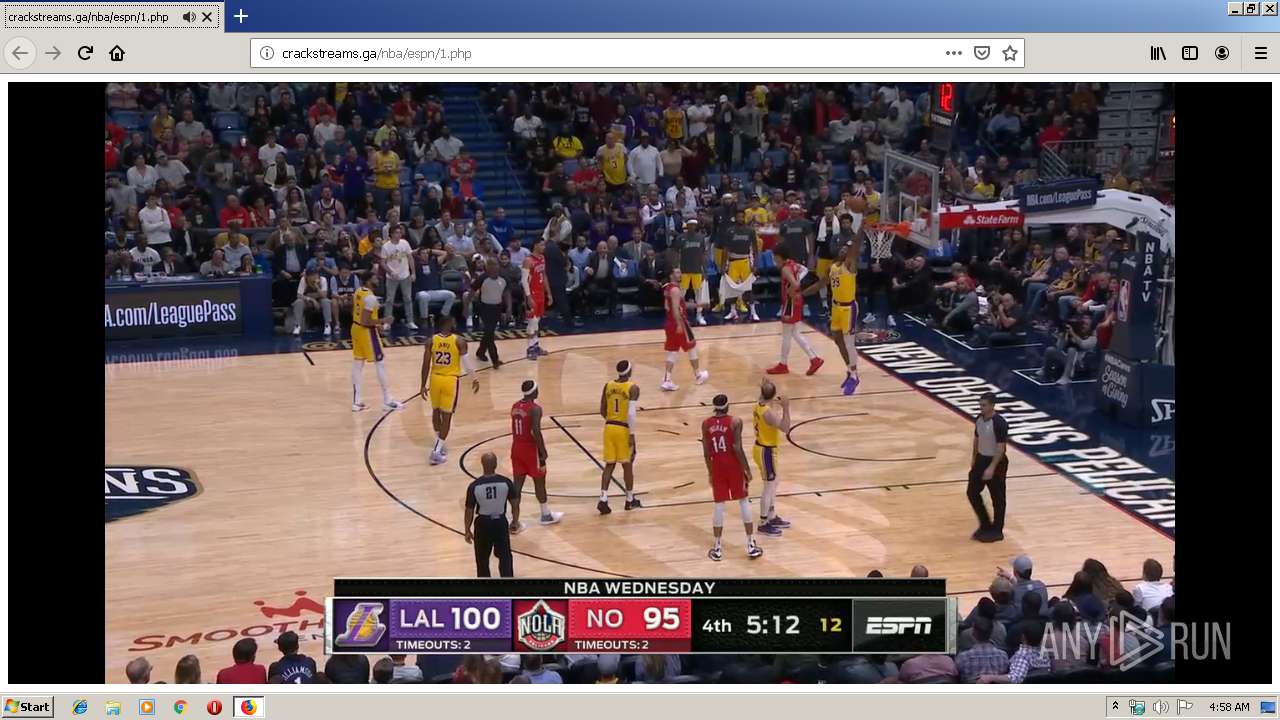Image resolution: width=1280 pixels, height=720 pixels.
Task: Select the crackstreams.ga/nba/espn/1.php tab
Action: [110, 17]
